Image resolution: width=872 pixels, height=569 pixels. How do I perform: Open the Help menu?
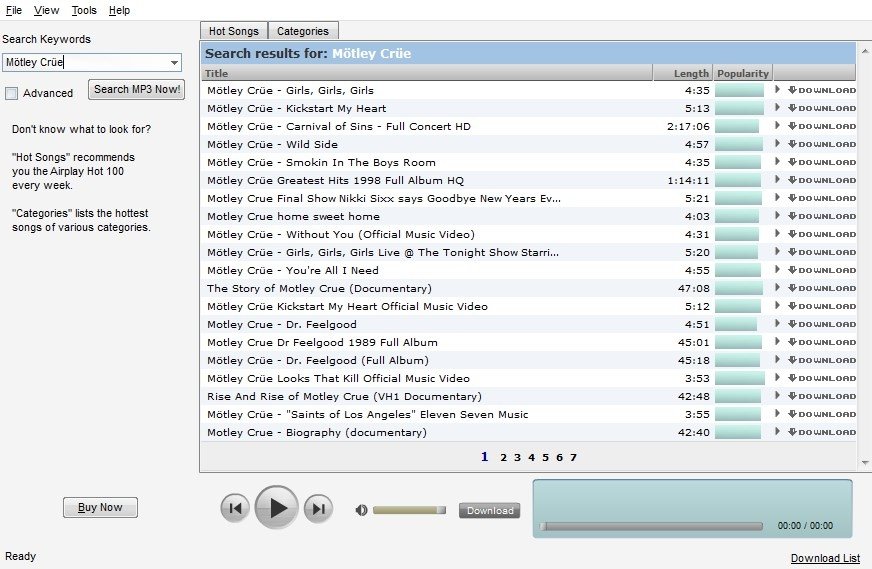click(x=119, y=10)
